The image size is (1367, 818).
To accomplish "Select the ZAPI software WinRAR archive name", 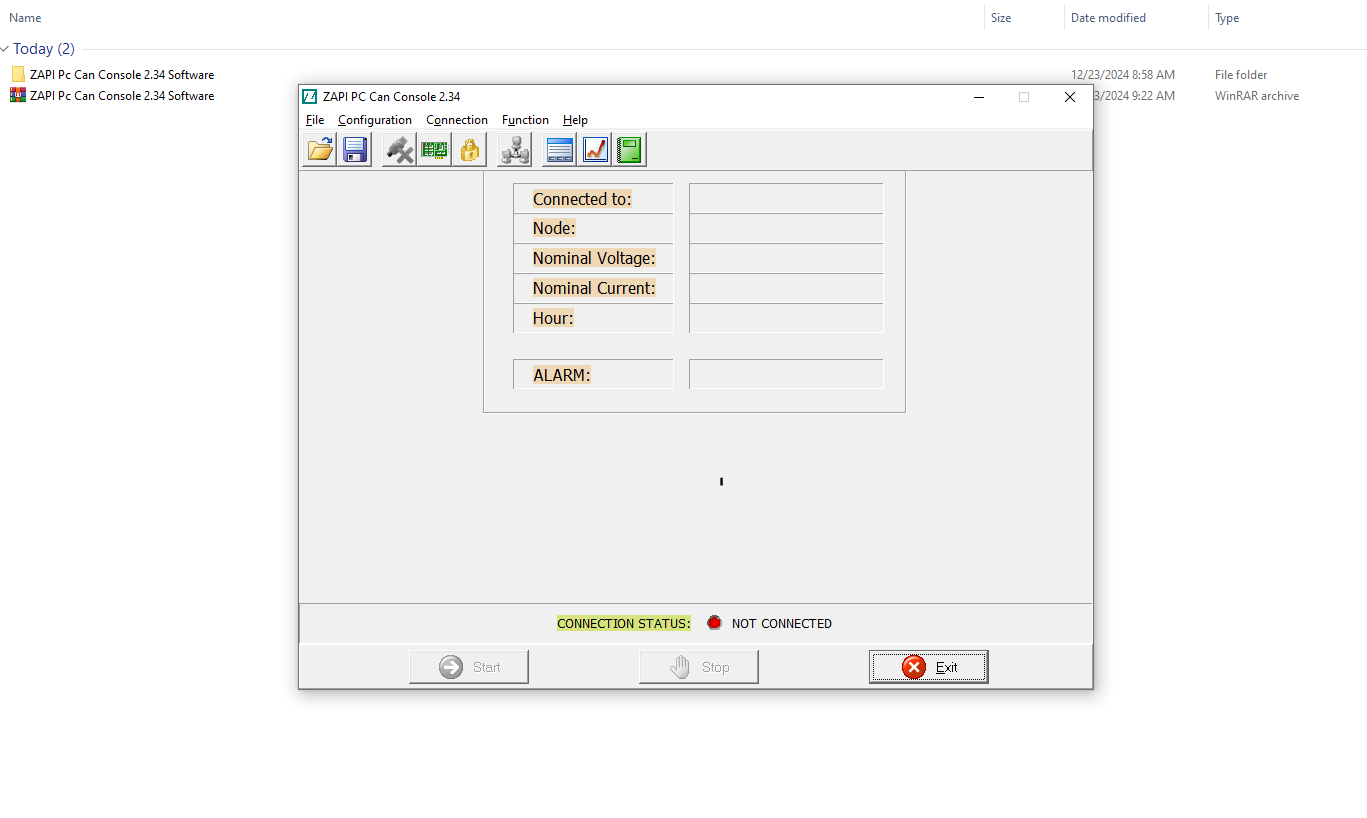I will pos(122,96).
